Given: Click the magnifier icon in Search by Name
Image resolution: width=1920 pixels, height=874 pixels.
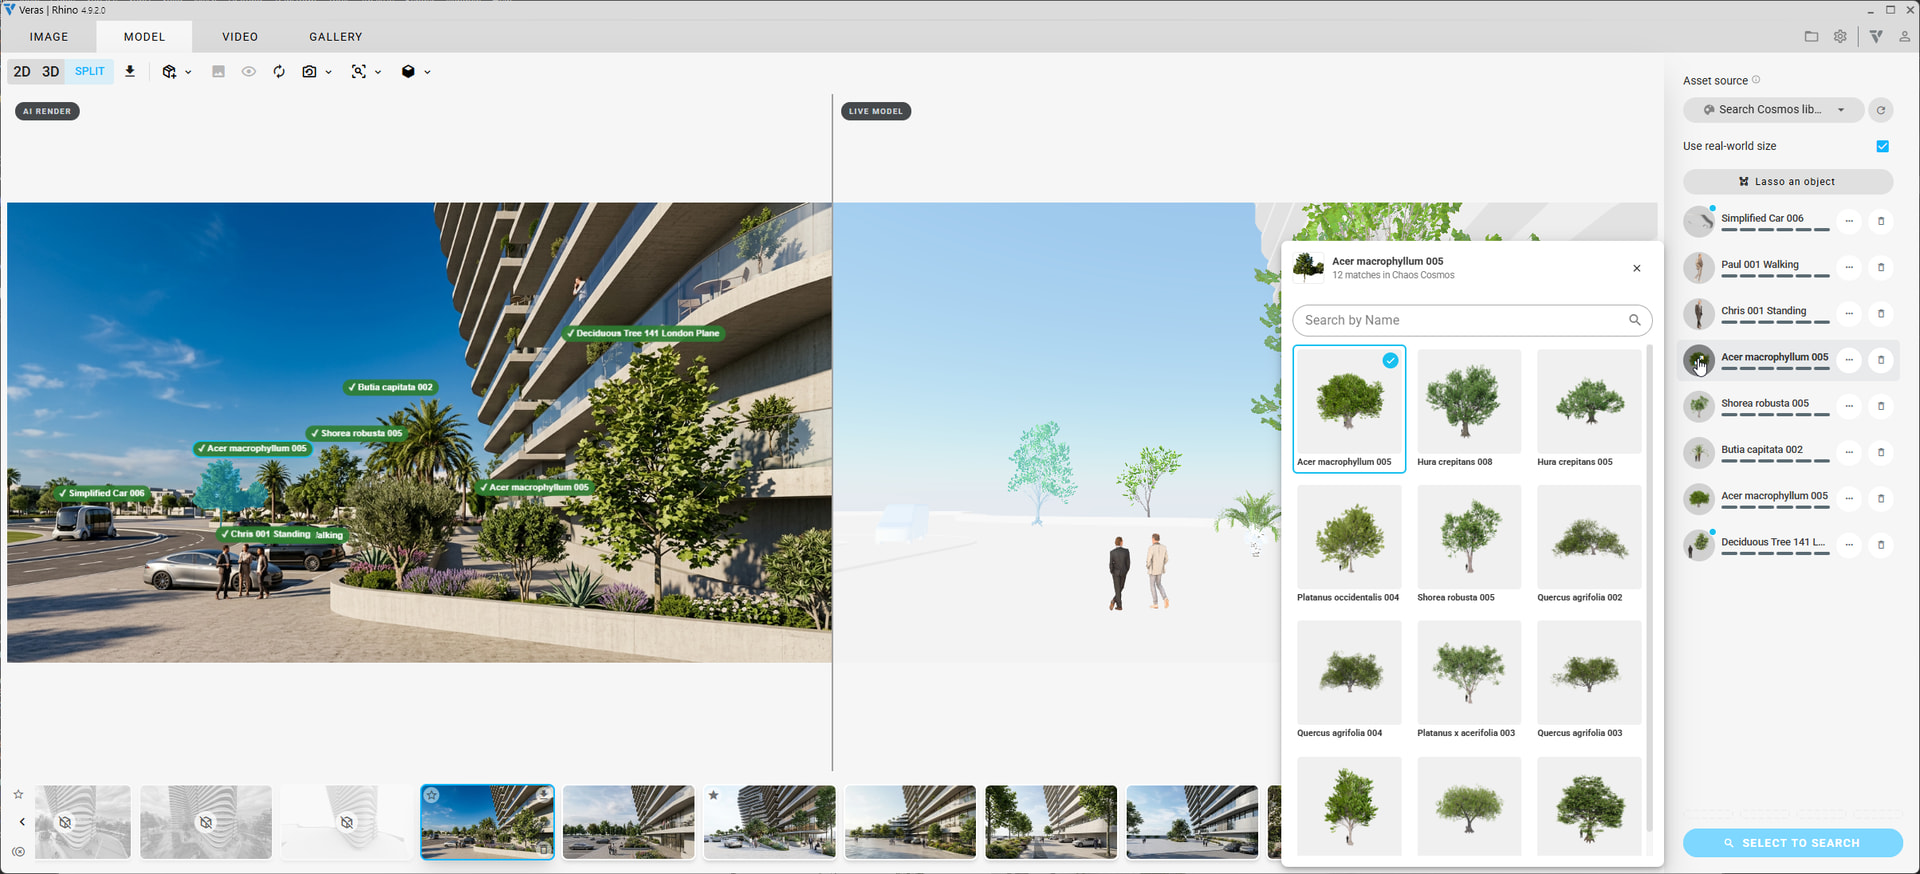Looking at the screenshot, I should 1634,320.
